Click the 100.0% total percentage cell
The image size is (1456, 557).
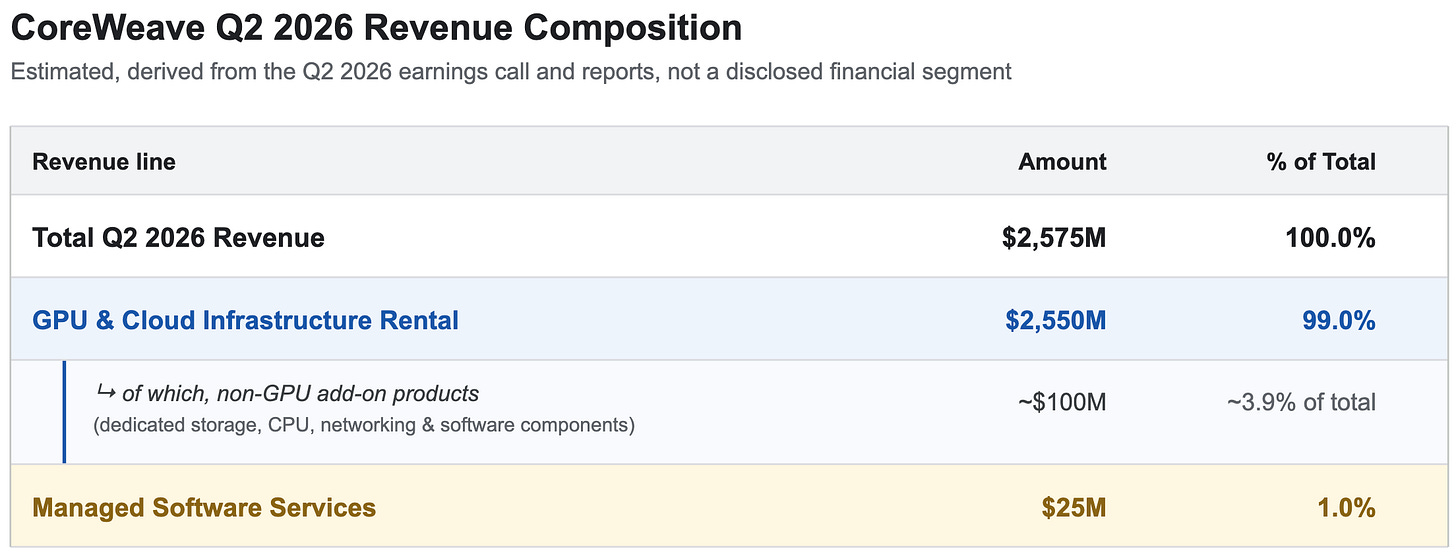click(x=1329, y=238)
